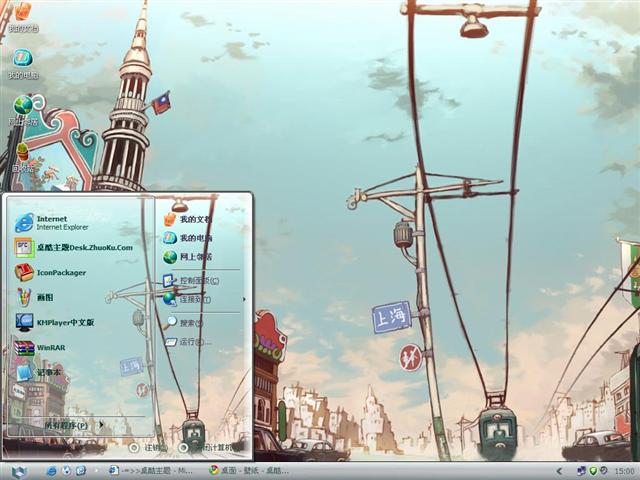The width and height of the screenshot is (640, 480).
Task: Click the network monitors tray icon
Action: click(581, 471)
